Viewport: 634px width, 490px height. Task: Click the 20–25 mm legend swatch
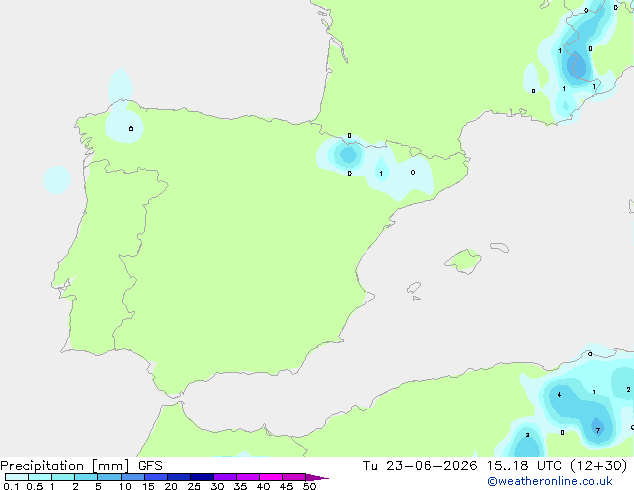tap(179, 477)
